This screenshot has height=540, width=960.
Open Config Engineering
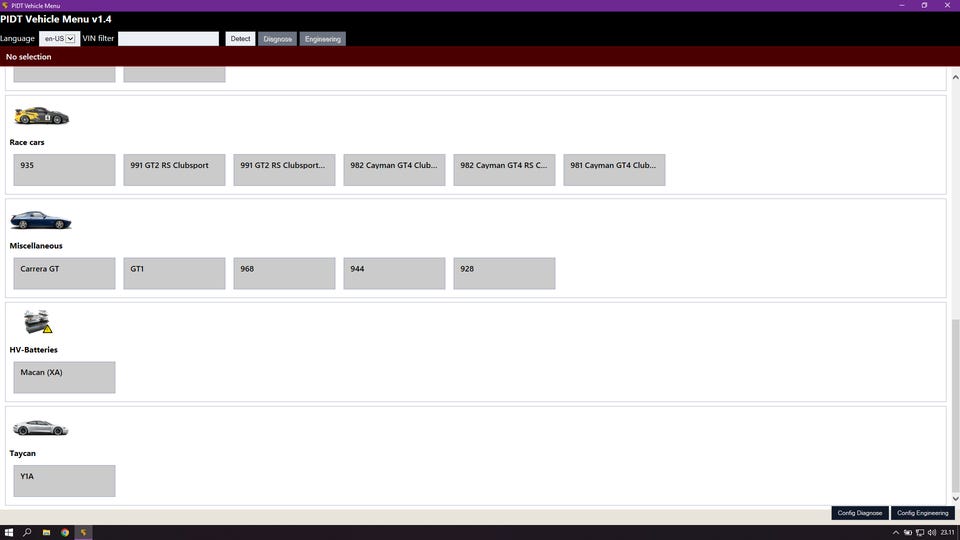(x=923, y=513)
